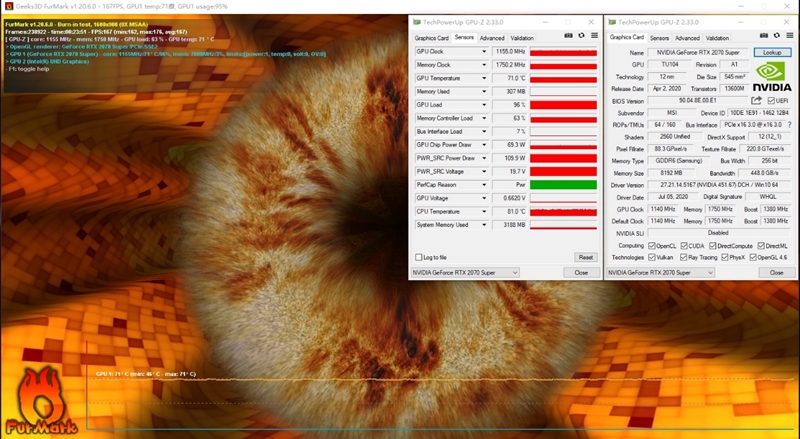Image resolution: width=800 pixels, height=439 pixels.
Task: Click Close button in Sensors window
Action: point(581,273)
